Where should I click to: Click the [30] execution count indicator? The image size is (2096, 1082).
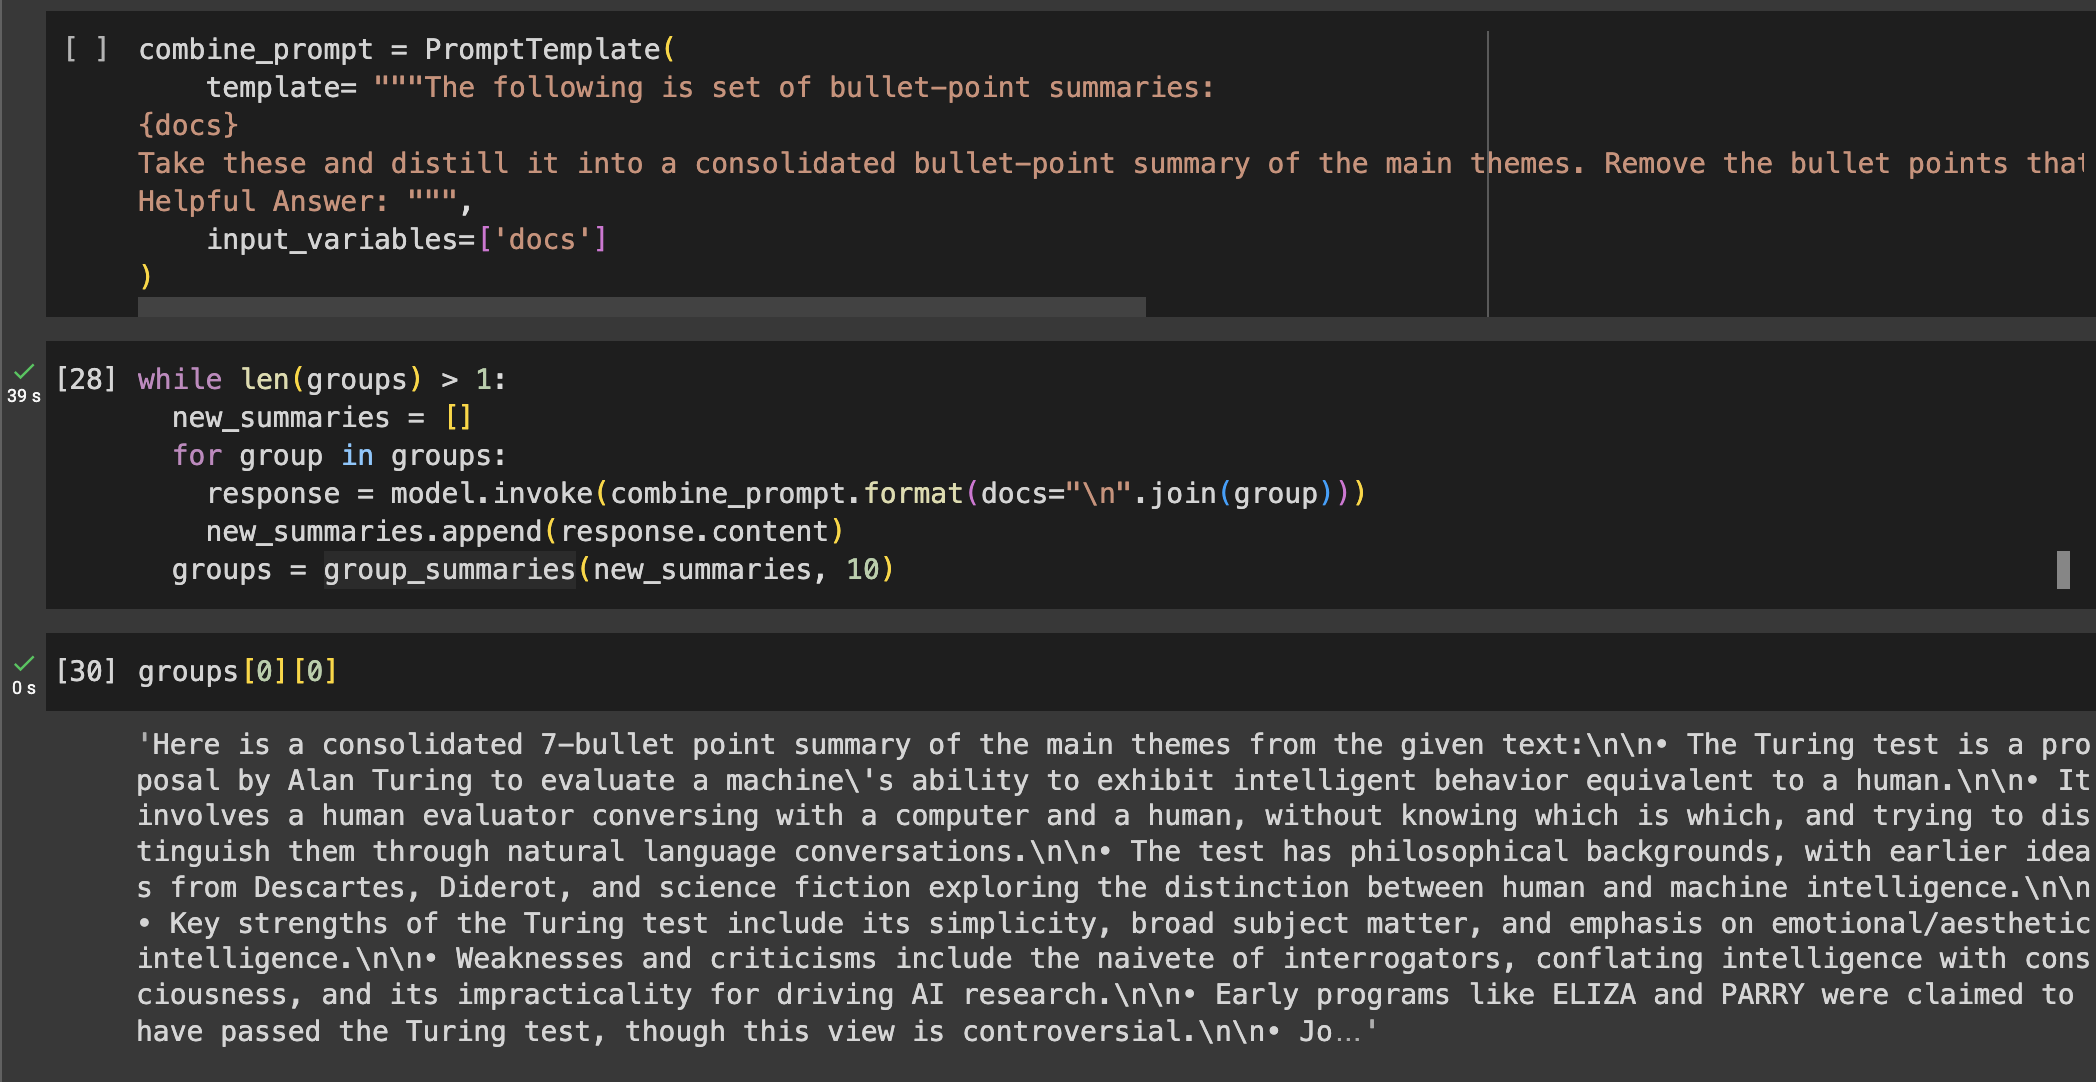pyautogui.click(x=86, y=671)
